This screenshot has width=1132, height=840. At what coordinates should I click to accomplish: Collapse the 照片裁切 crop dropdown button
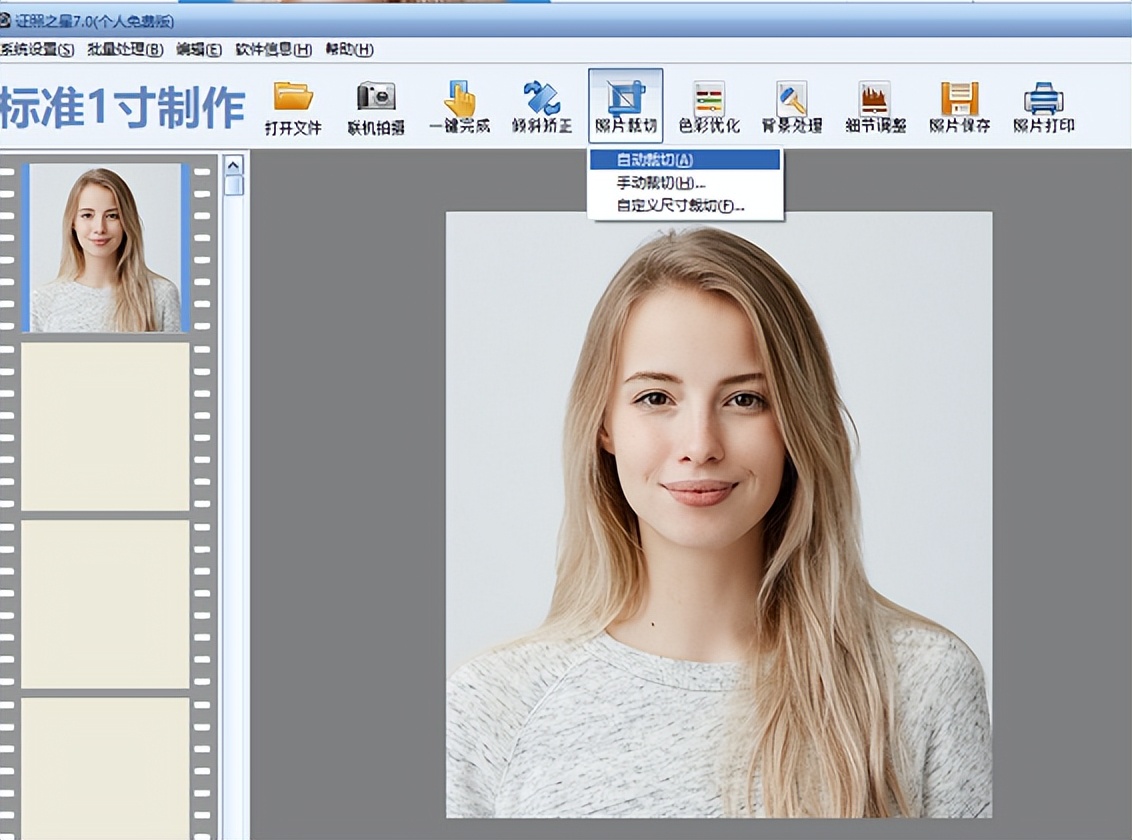[x=626, y=105]
